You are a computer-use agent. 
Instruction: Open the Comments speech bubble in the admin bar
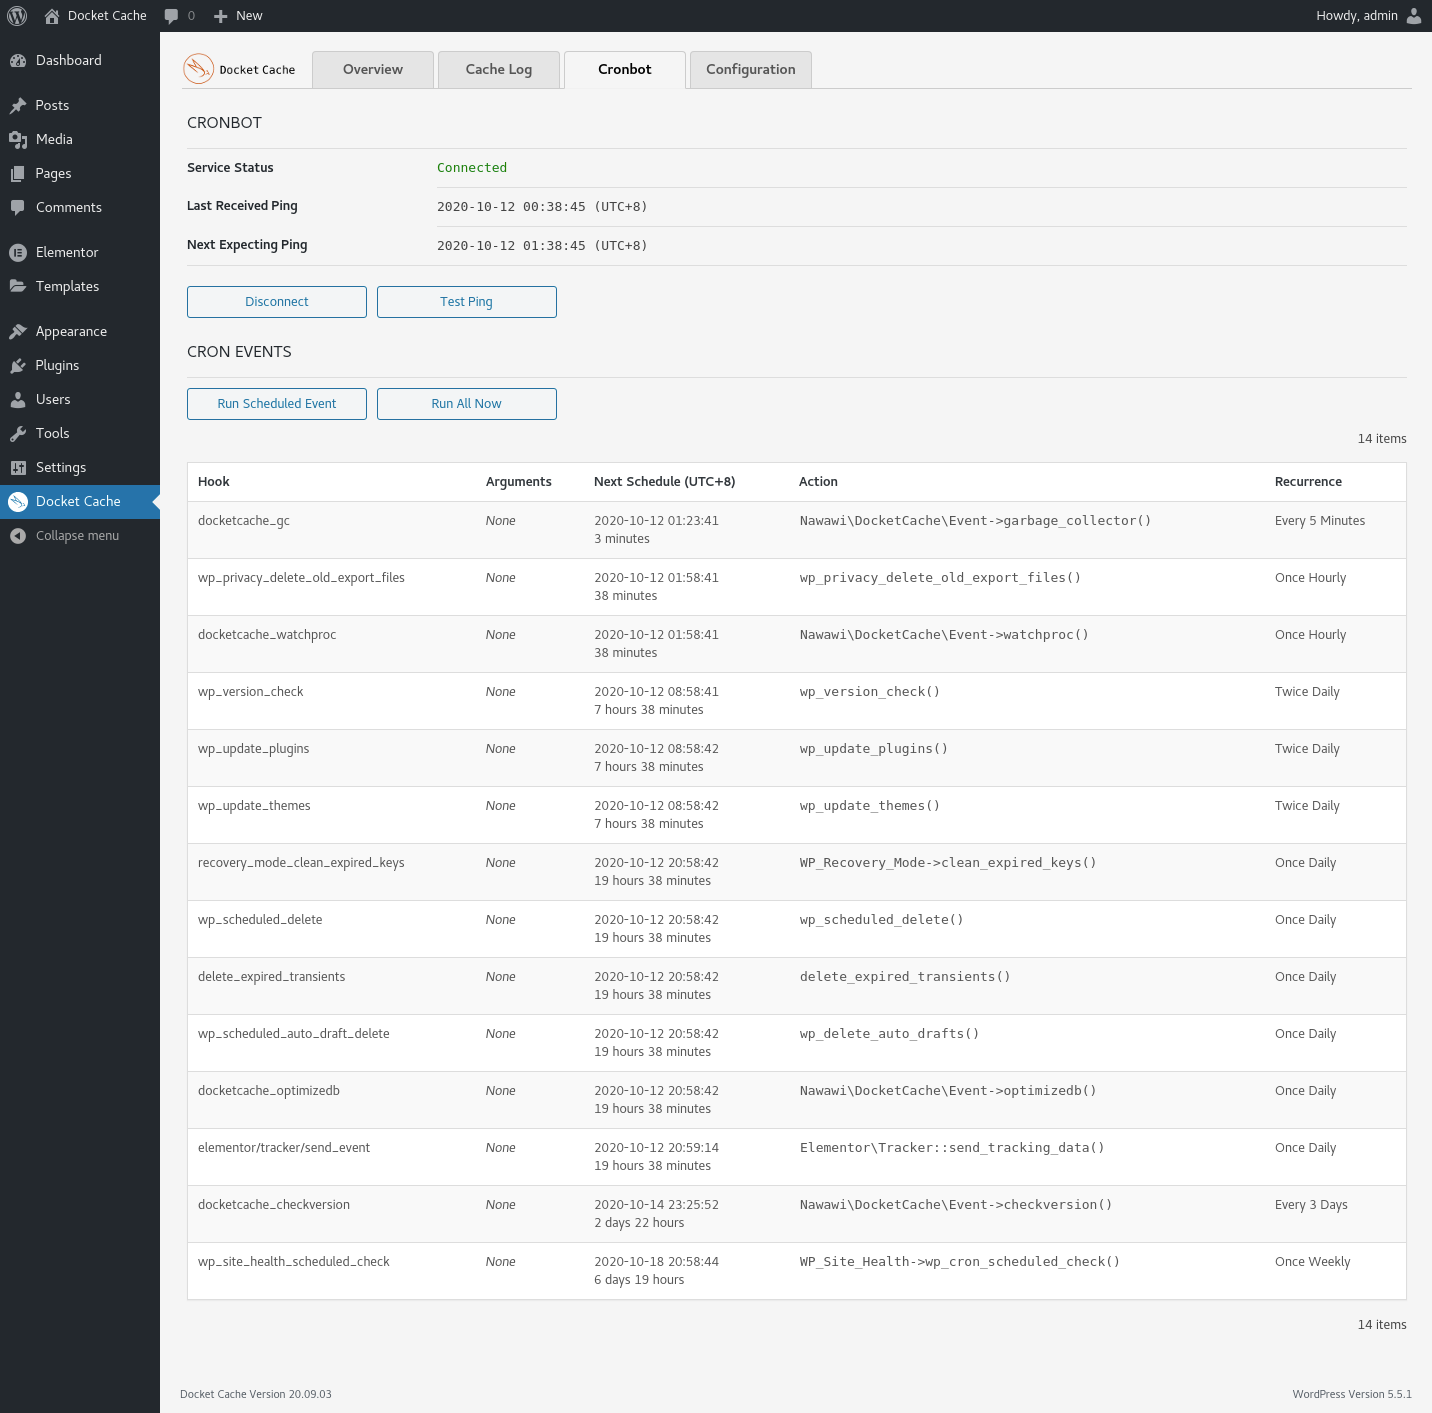click(x=172, y=15)
